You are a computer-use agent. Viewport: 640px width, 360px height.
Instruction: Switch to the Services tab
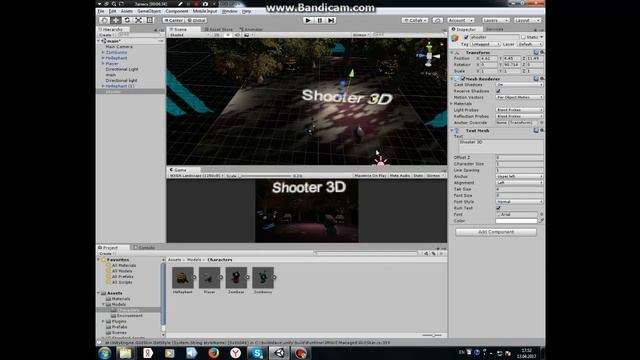click(x=494, y=29)
